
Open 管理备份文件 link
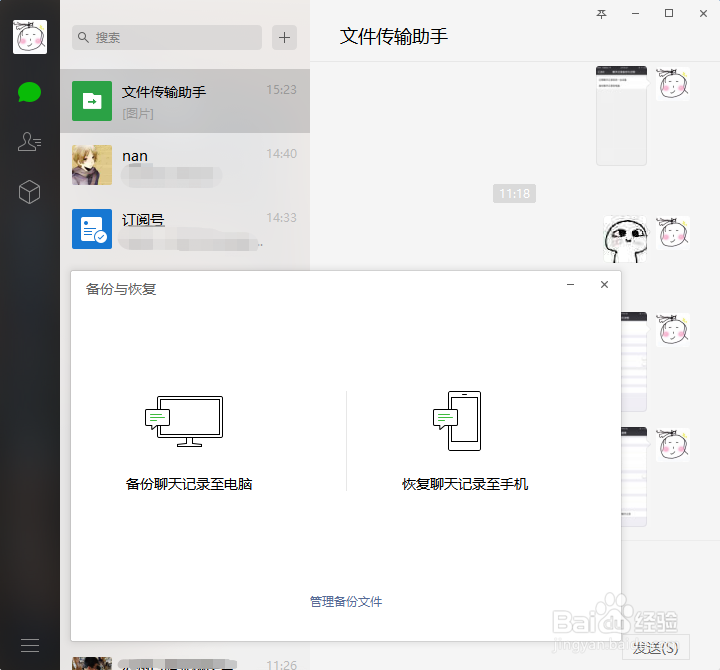(346, 602)
